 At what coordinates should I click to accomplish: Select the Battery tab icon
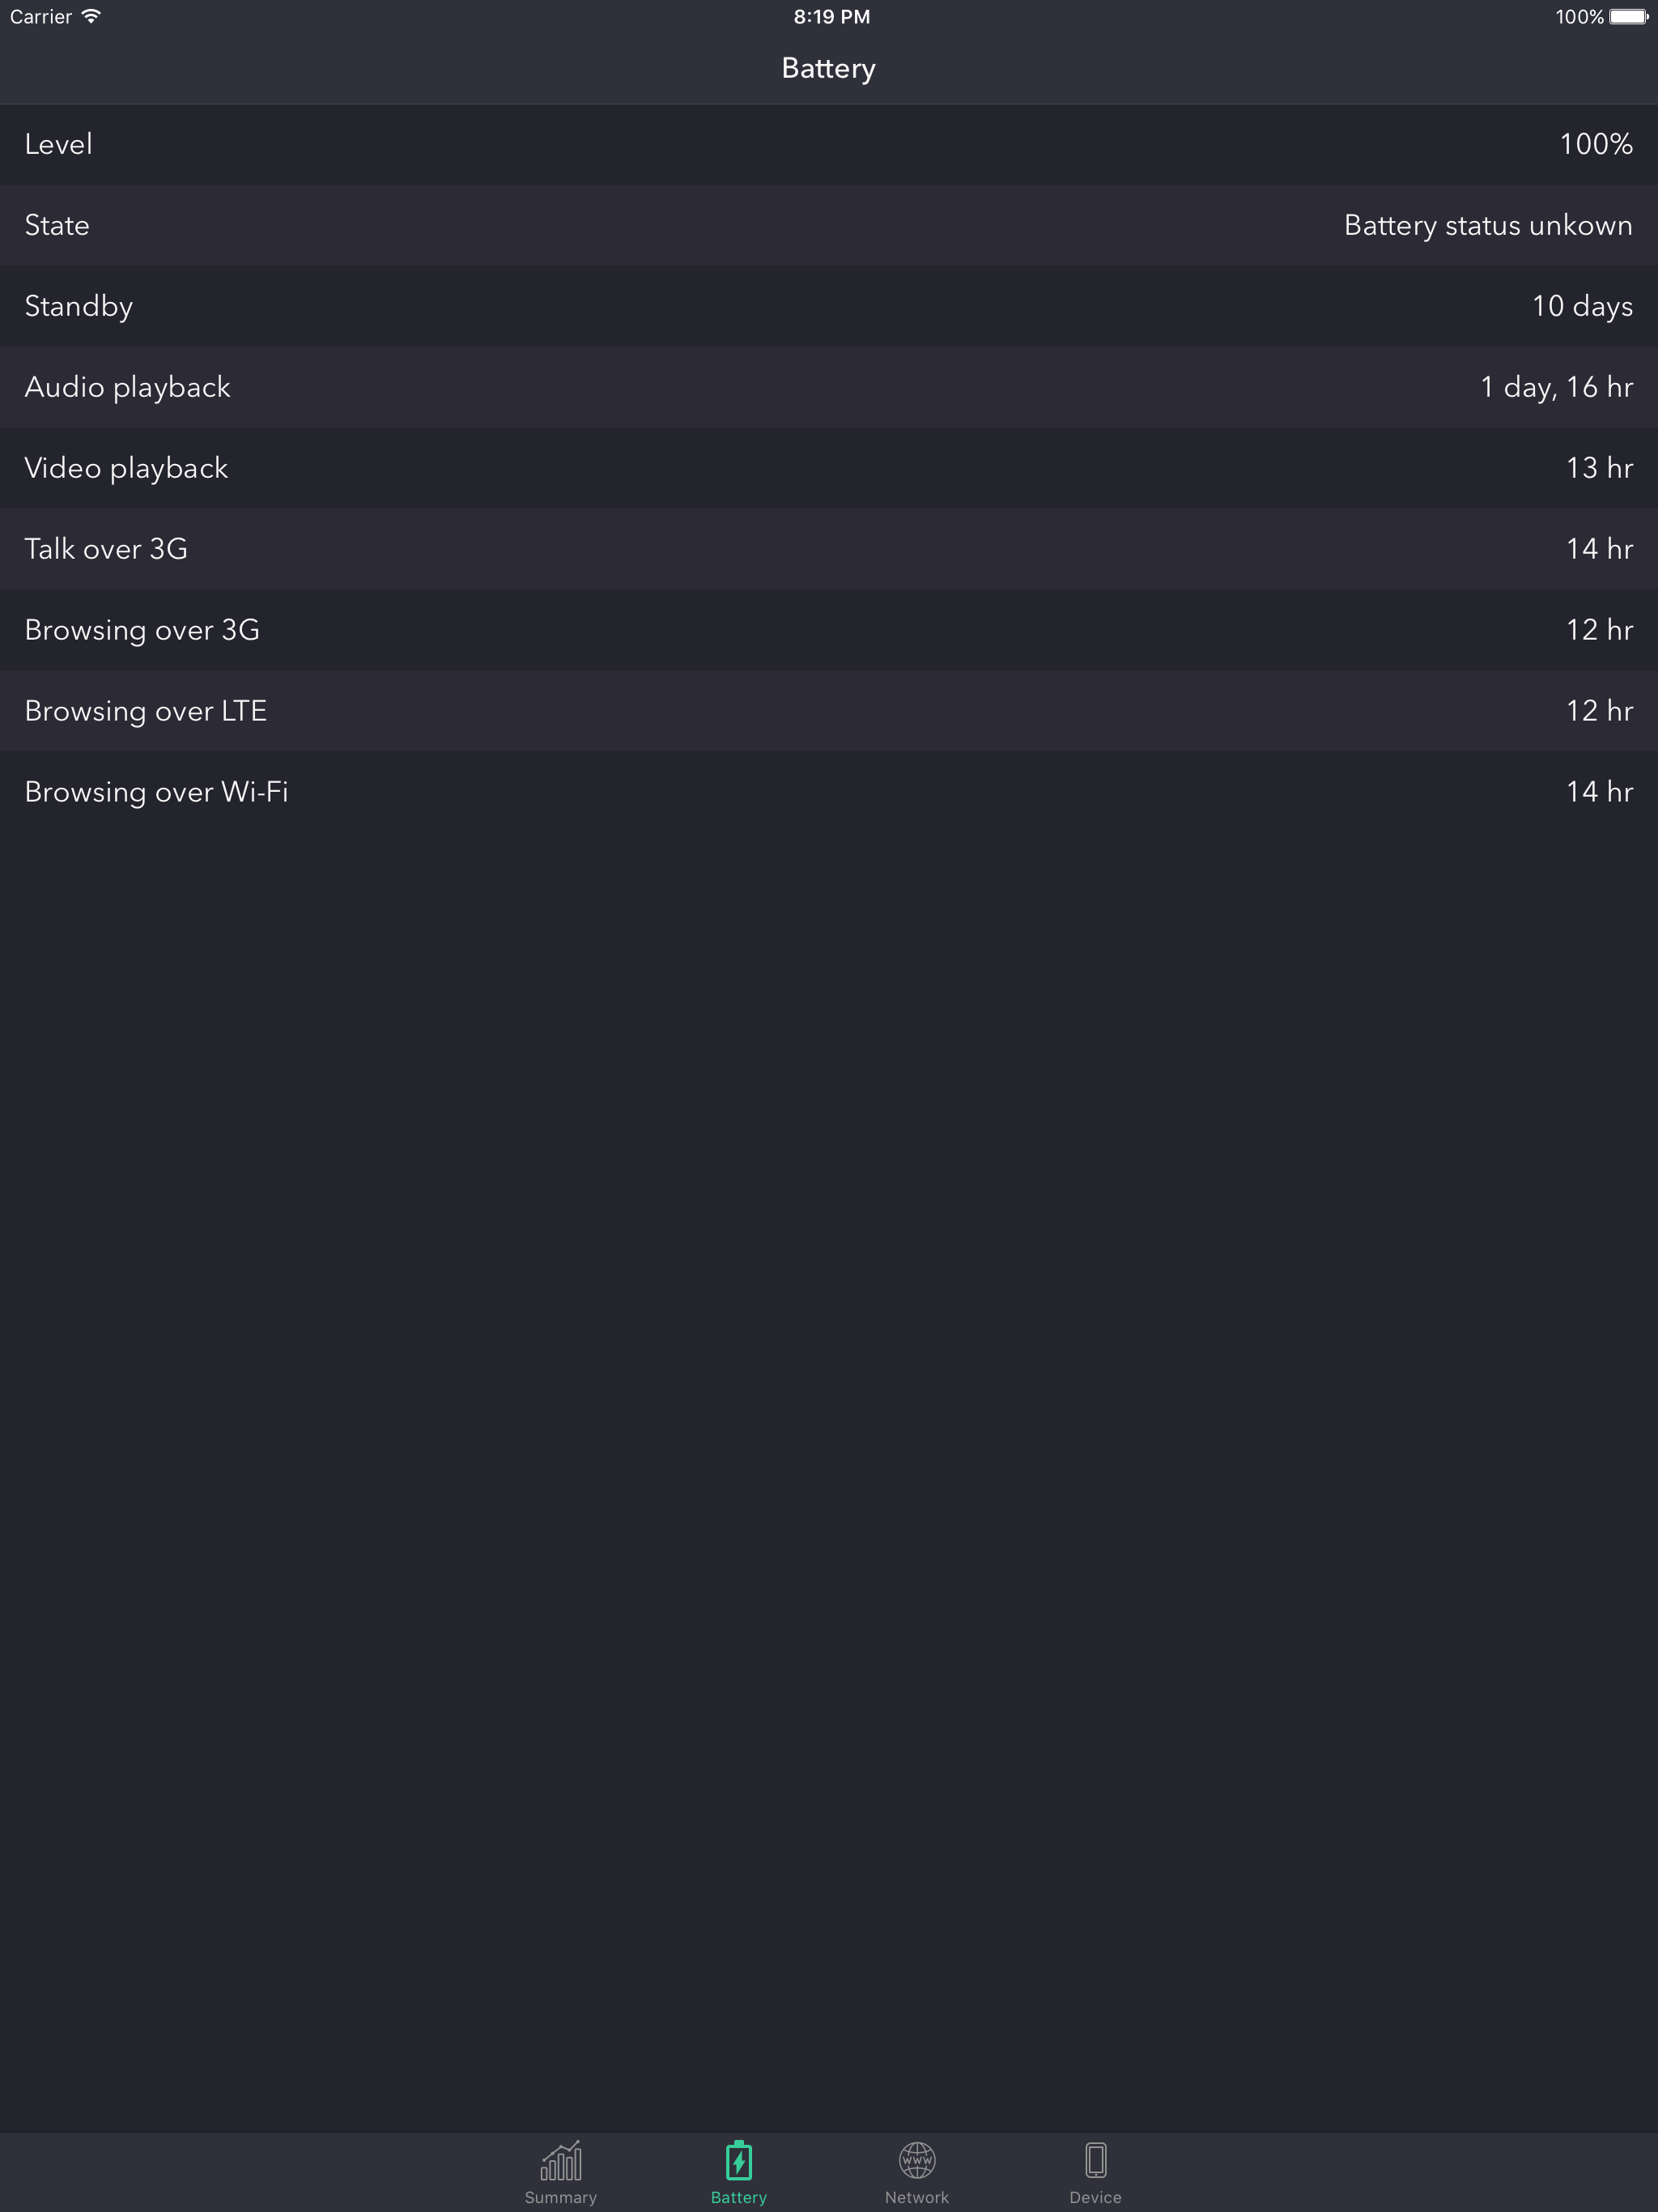[x=738, y=2160]
